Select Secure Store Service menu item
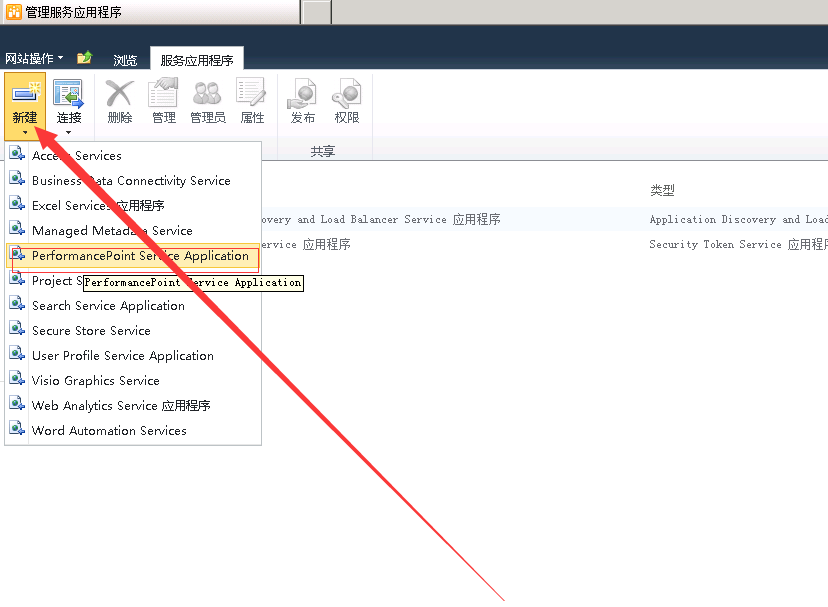Viewport: 828px width, 607px height. pos(133,331)
